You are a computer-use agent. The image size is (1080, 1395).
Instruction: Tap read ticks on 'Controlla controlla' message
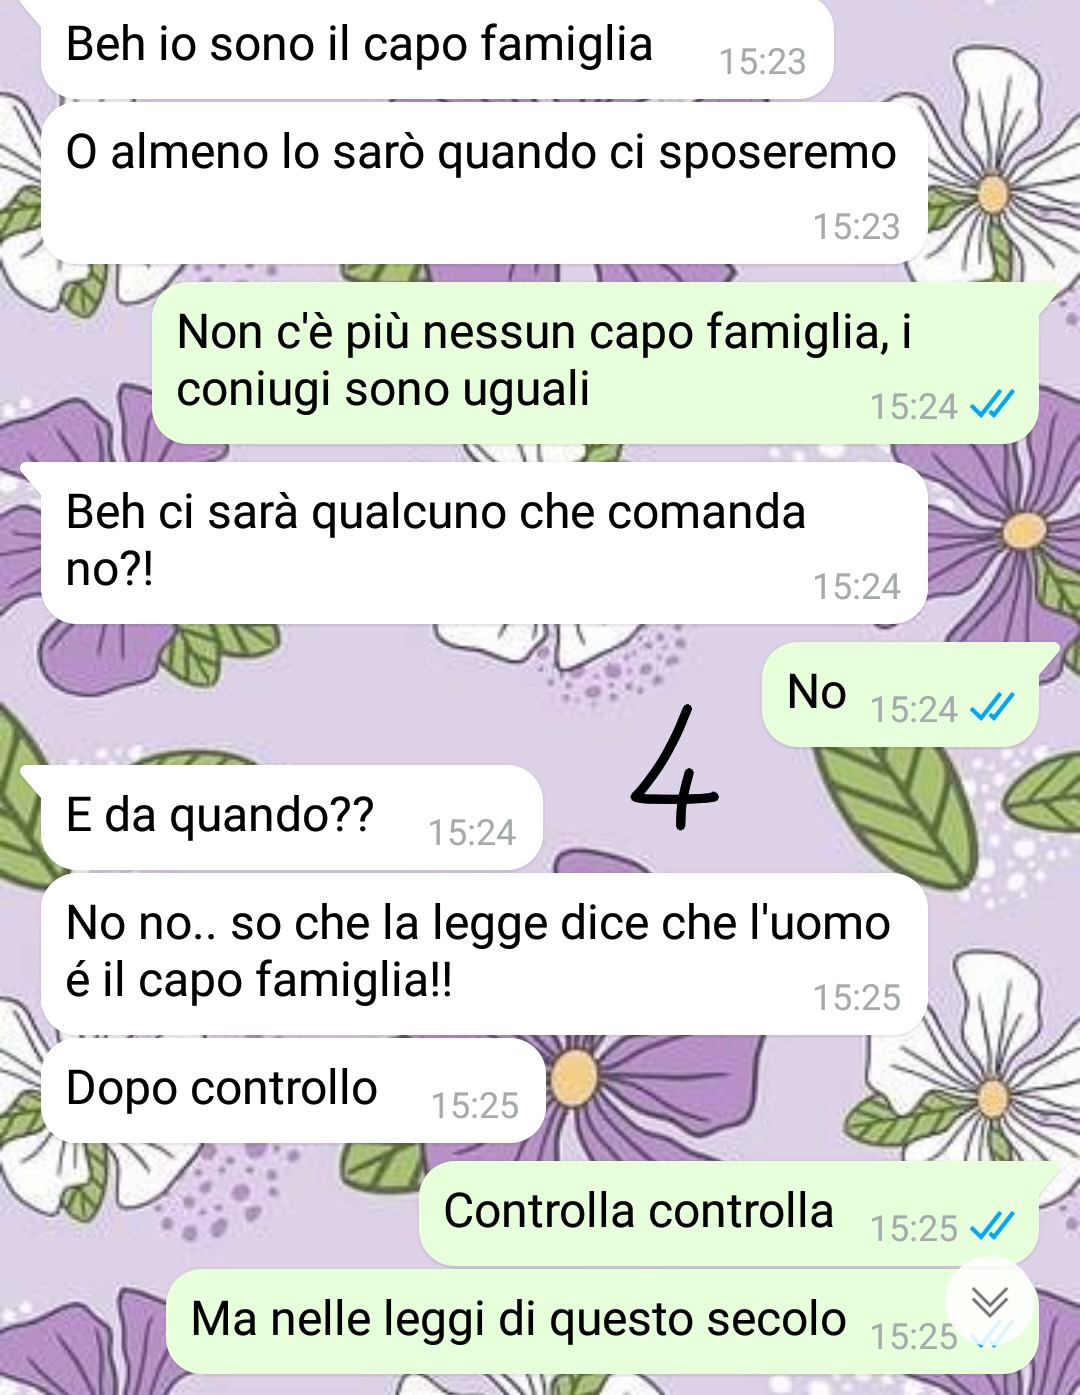pyautogui.click(x=992, y=1227)
